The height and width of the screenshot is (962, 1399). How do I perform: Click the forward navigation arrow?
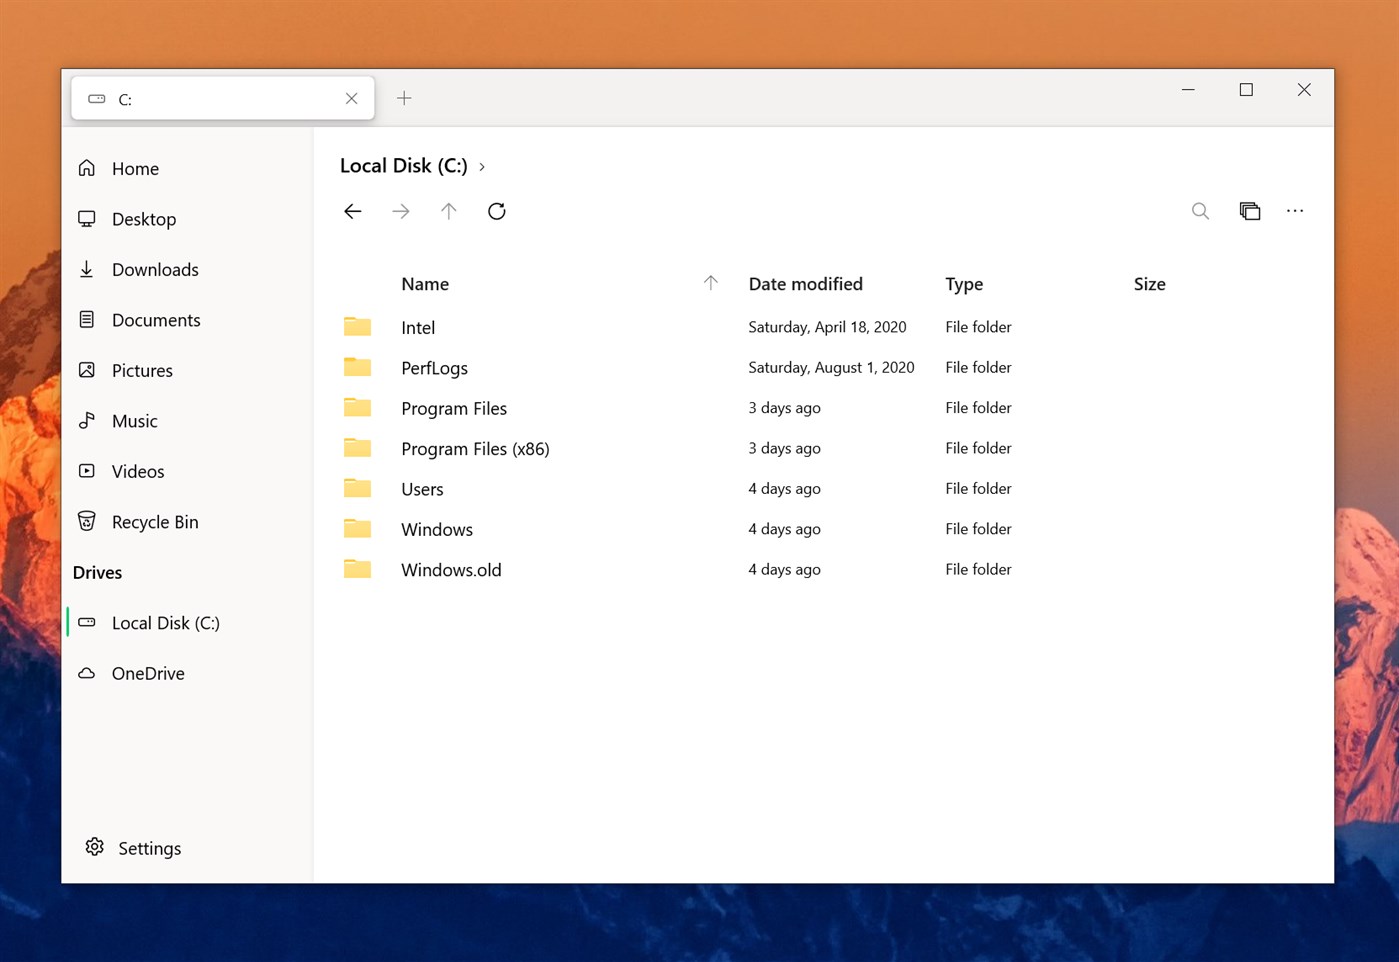tap(400, 211)
